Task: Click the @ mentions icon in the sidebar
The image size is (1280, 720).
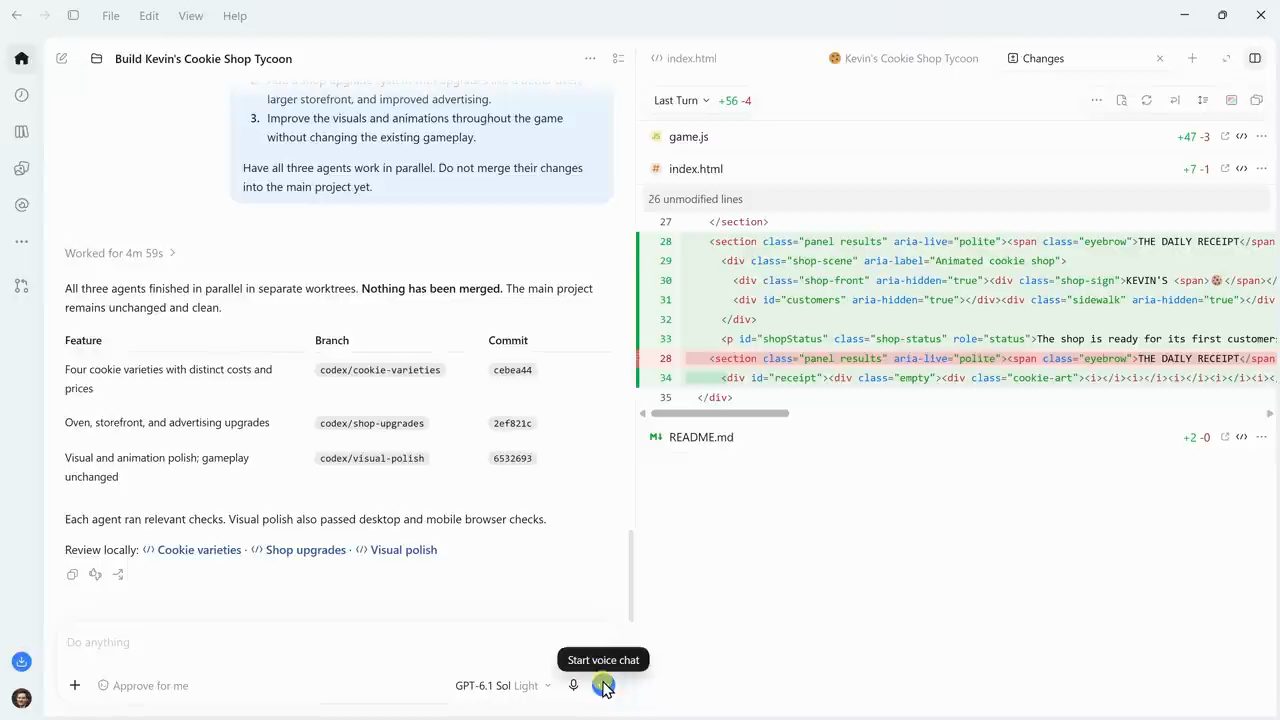Action: click(21, 205)
